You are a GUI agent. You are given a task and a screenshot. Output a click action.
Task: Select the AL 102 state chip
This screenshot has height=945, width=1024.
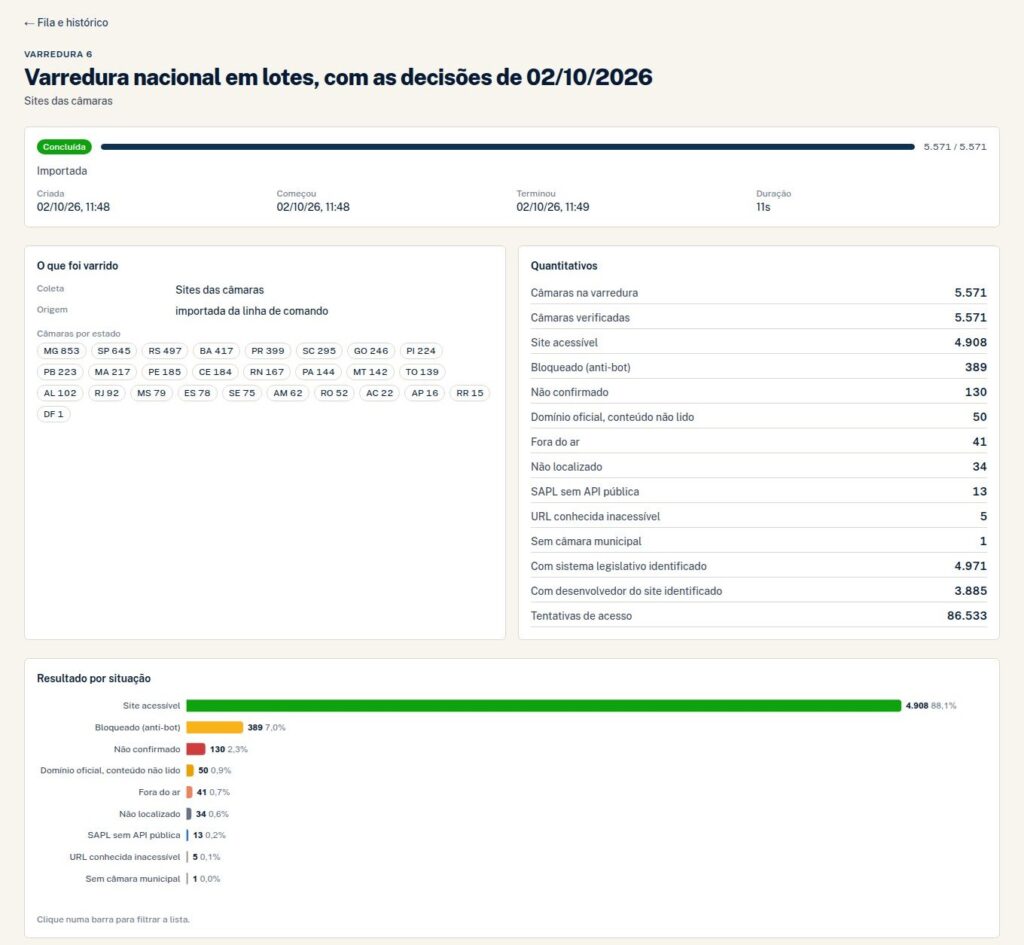point(60,392)
